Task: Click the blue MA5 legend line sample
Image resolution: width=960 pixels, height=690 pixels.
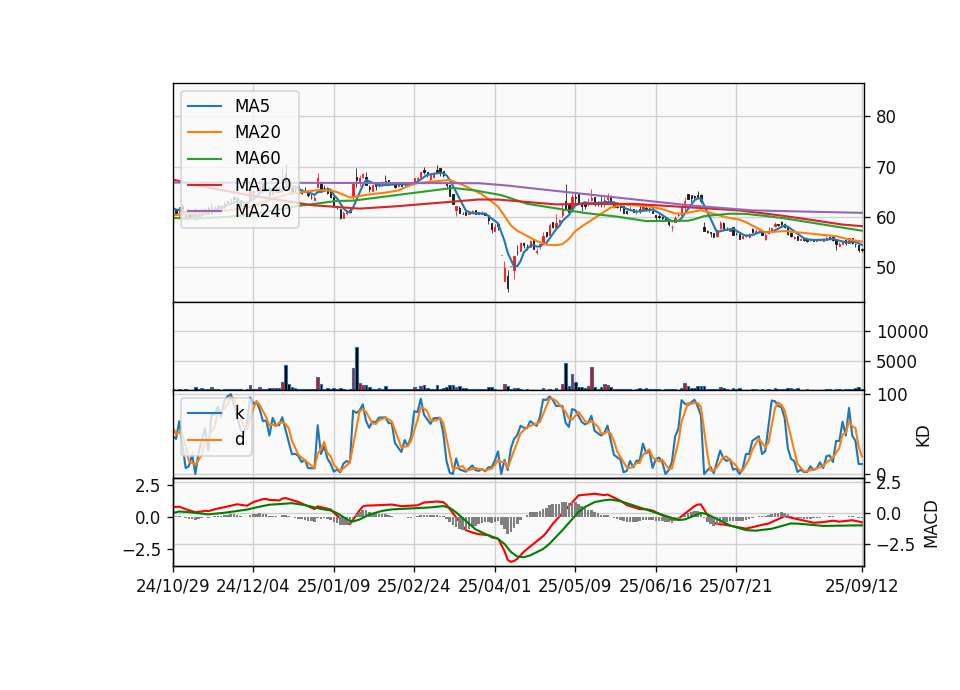Action: (x=204, y=106)
